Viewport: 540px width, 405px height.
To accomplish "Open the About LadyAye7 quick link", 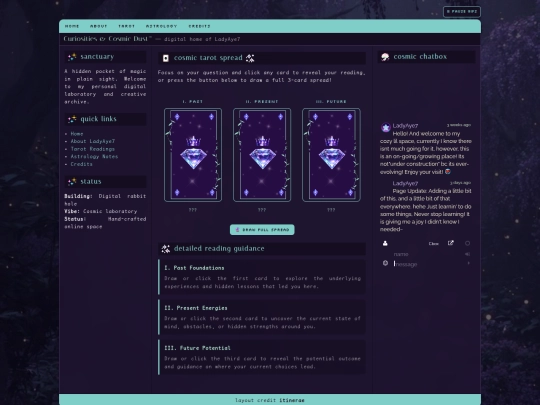I will click(x=93, y=141).
